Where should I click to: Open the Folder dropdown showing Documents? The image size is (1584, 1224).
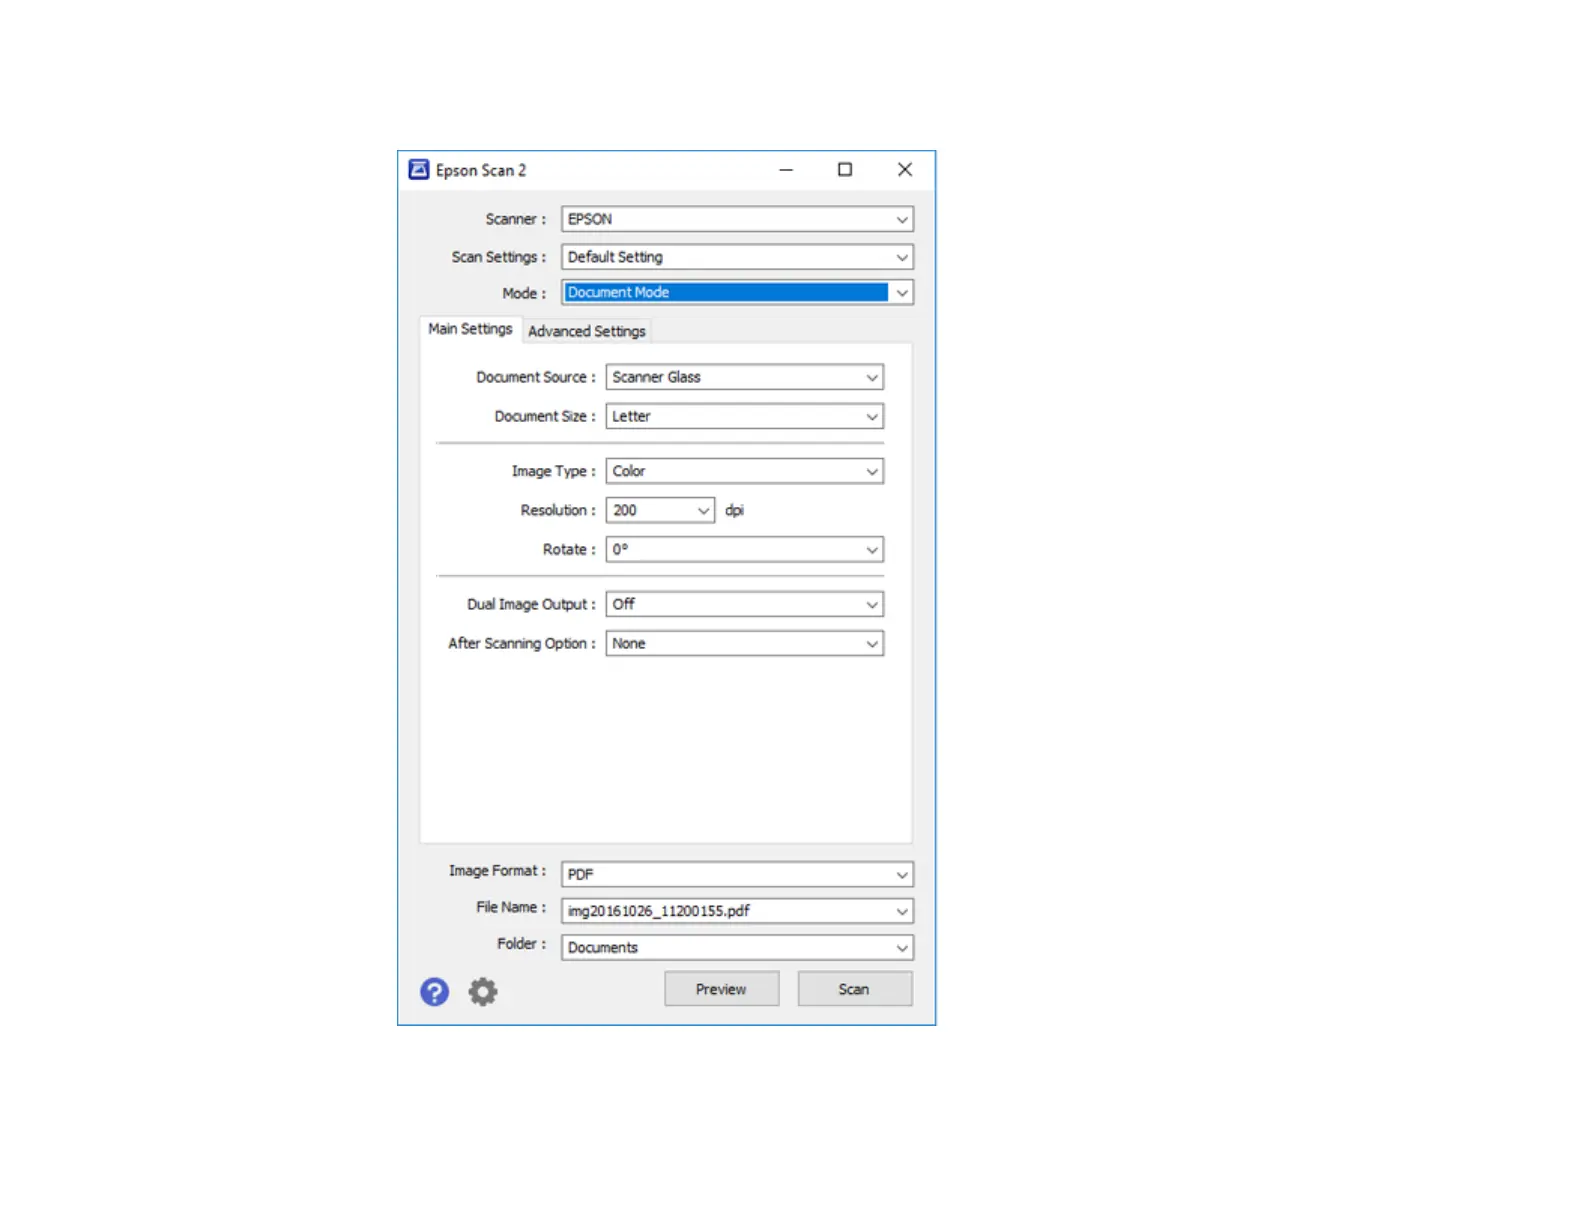point(737,947)
